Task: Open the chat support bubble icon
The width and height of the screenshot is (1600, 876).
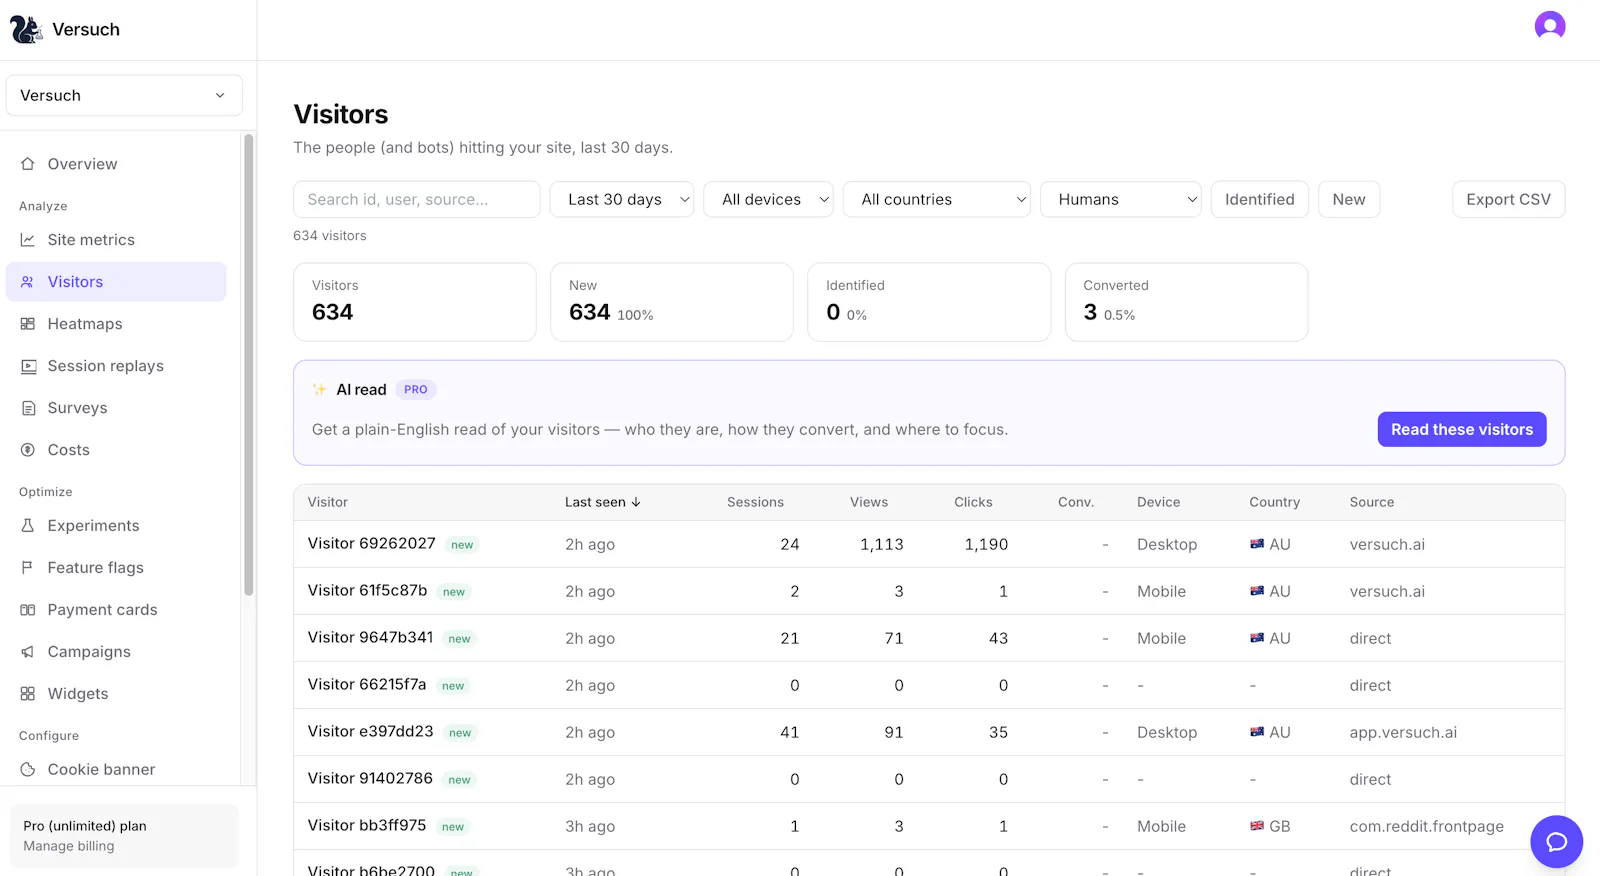Action: click(1556, 842)
